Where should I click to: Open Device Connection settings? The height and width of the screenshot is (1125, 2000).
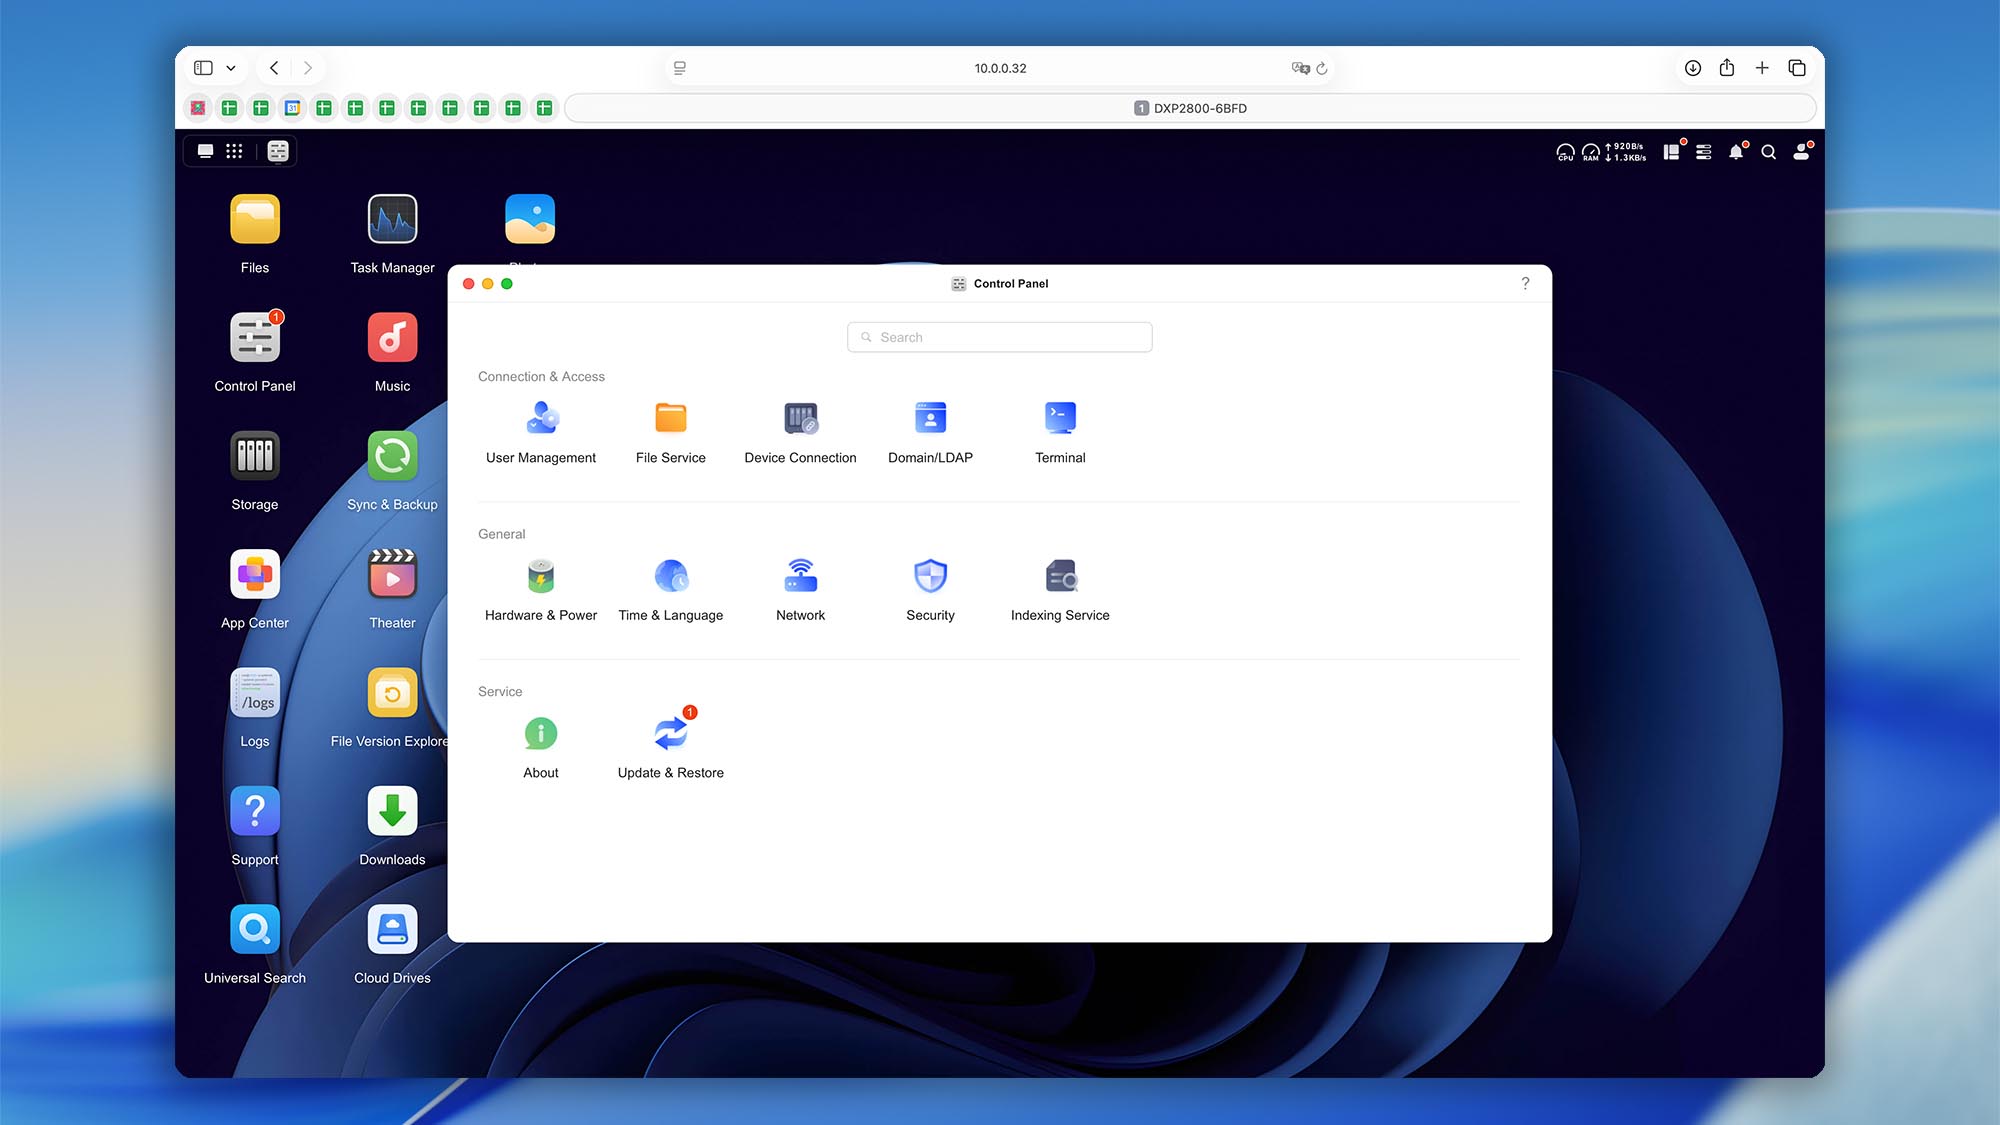pyautogui.click(x=800, y=418)
